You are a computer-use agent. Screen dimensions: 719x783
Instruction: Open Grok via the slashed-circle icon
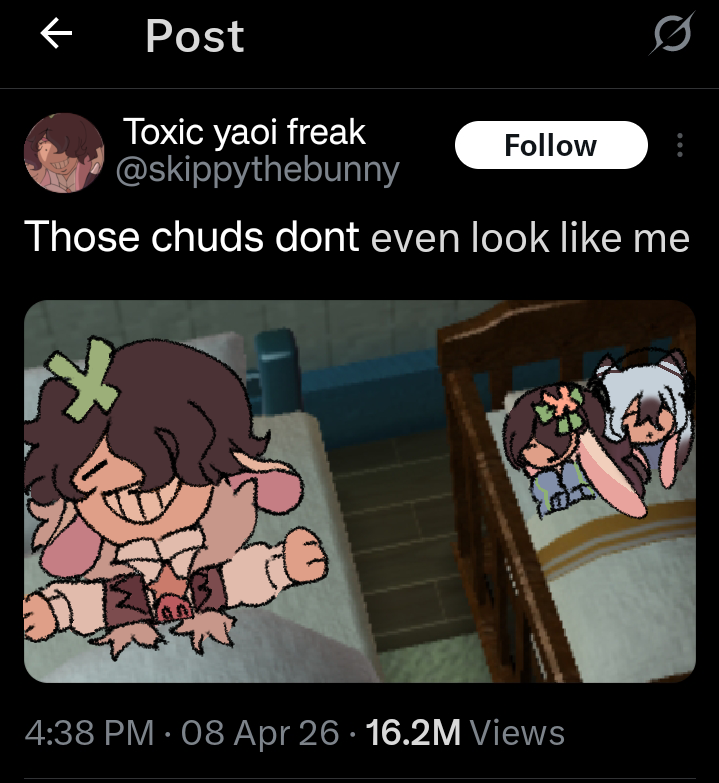[x=670, y=36]
